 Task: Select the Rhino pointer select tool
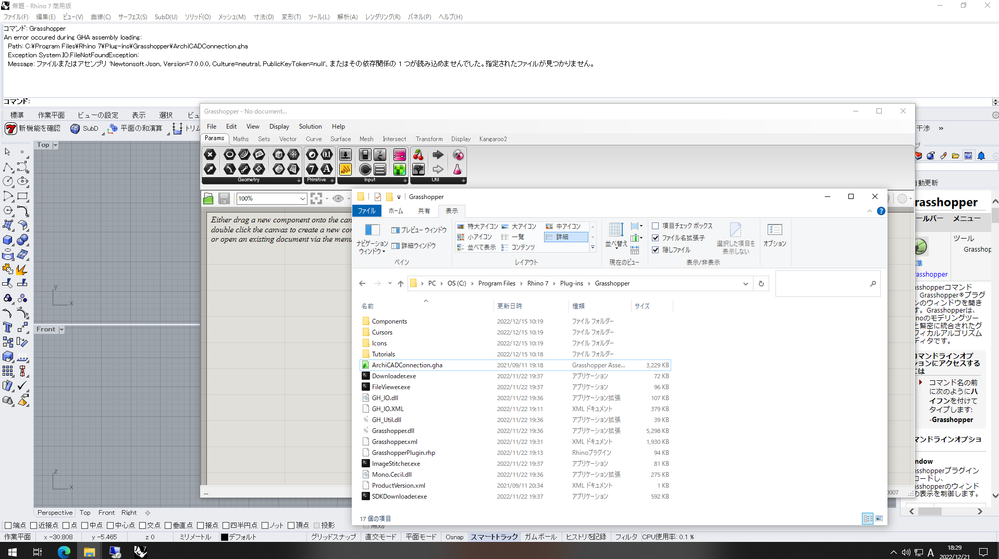pyautogui.click(x=8, y=152)
